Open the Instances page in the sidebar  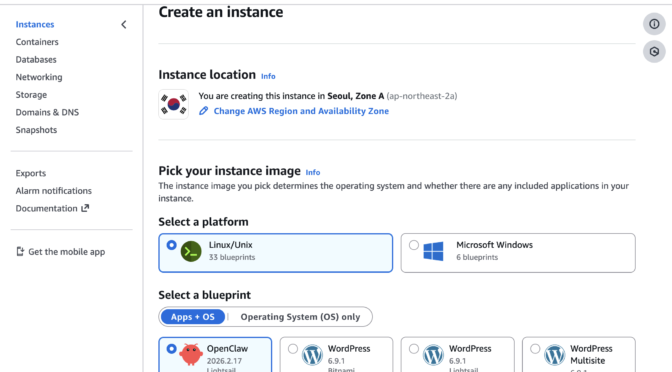35,24
